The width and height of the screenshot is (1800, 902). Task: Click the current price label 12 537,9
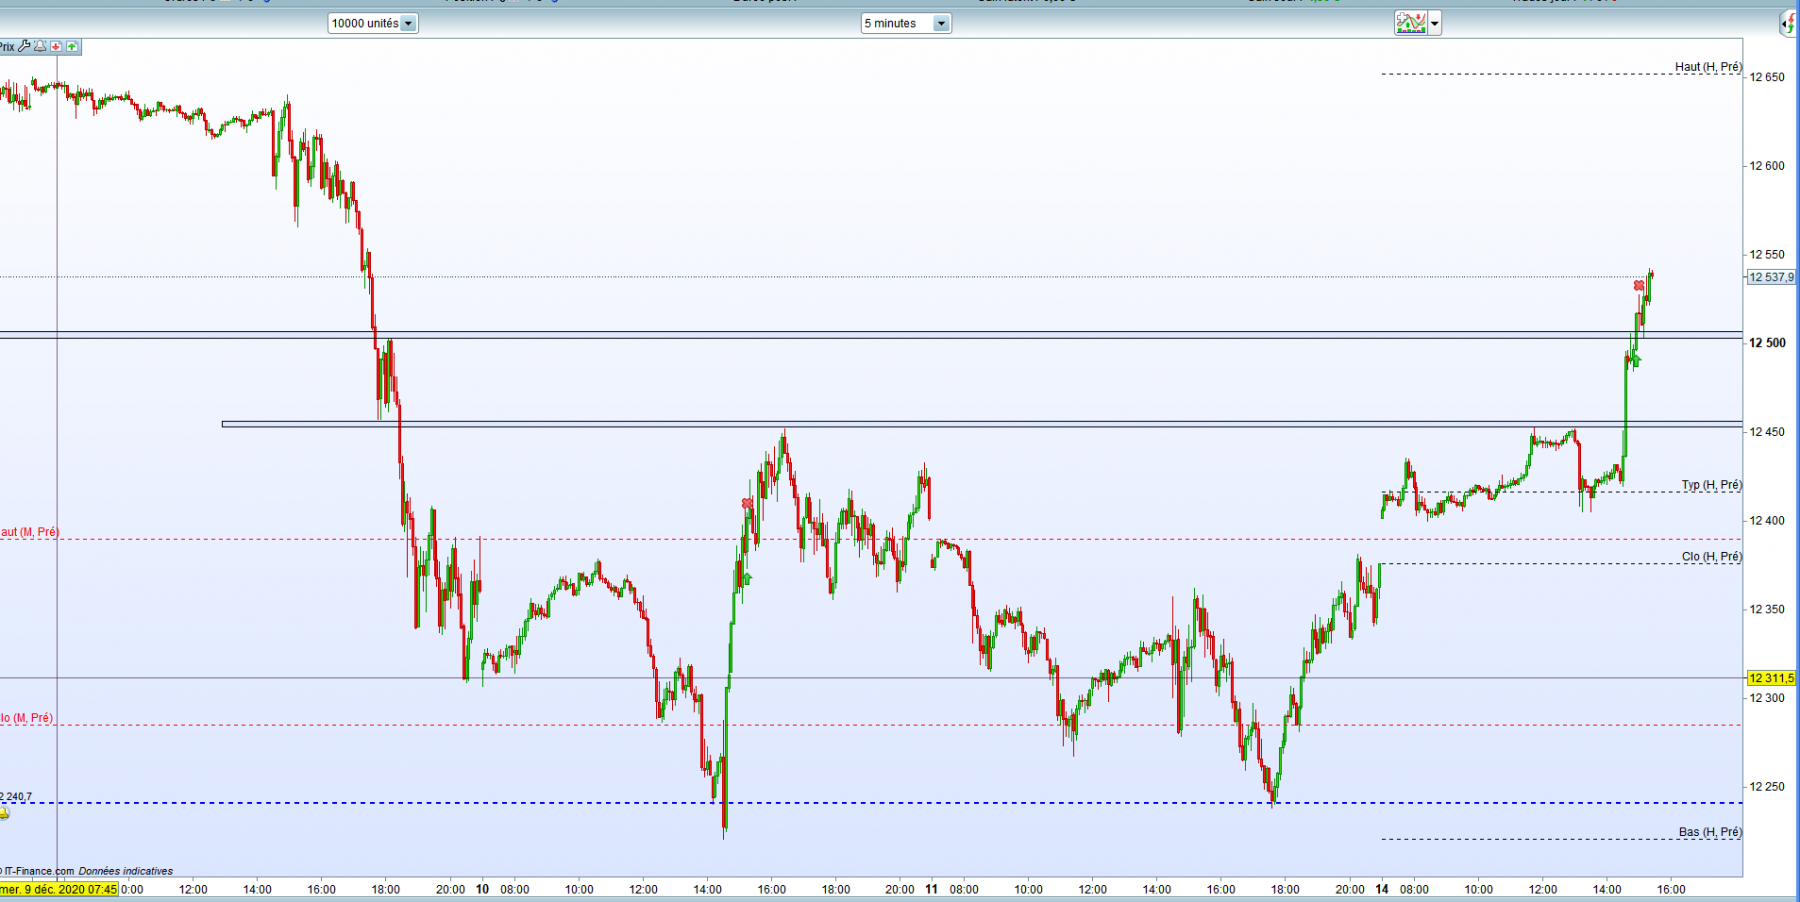1771,277
